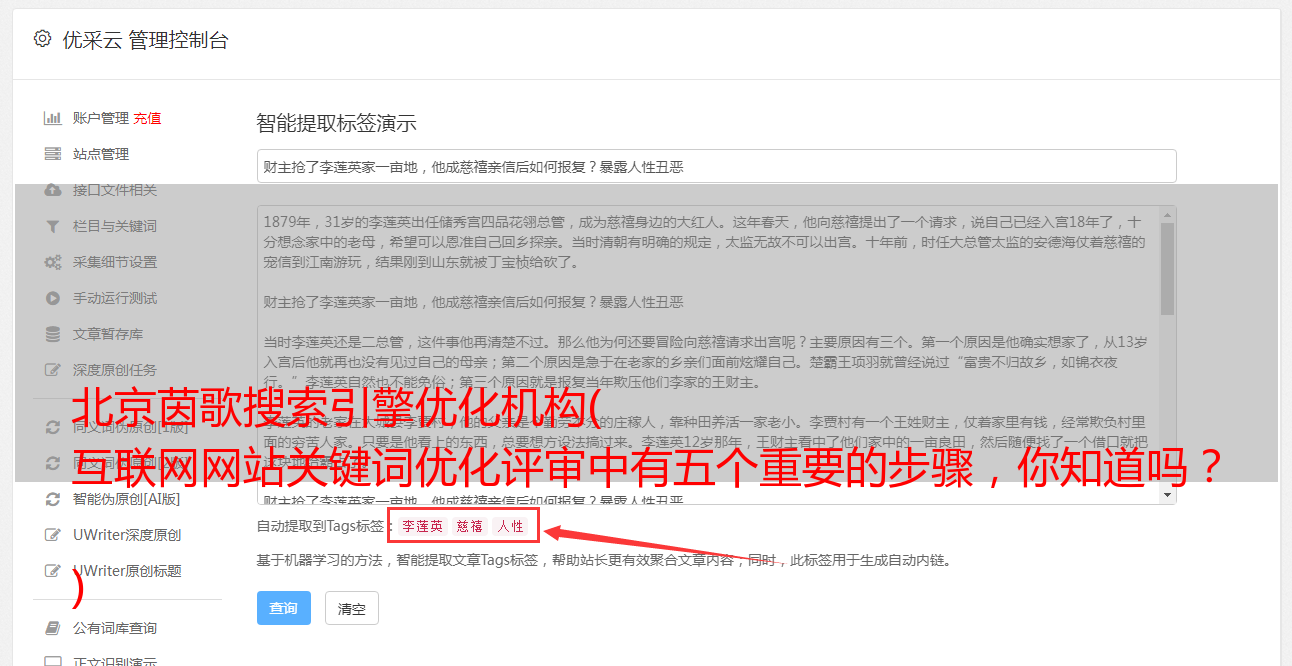Click the bar chart icon next to 账户管理
Viewport: 1292px width, 666px height.
tap(53, 118)
